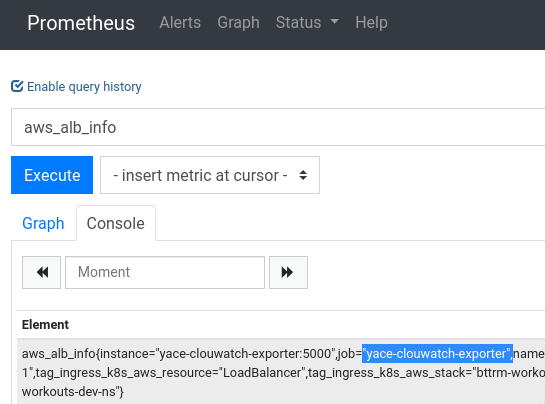Run the query with Execute button
The width and height of the screenshot is (545, 404).
point(52,175)
